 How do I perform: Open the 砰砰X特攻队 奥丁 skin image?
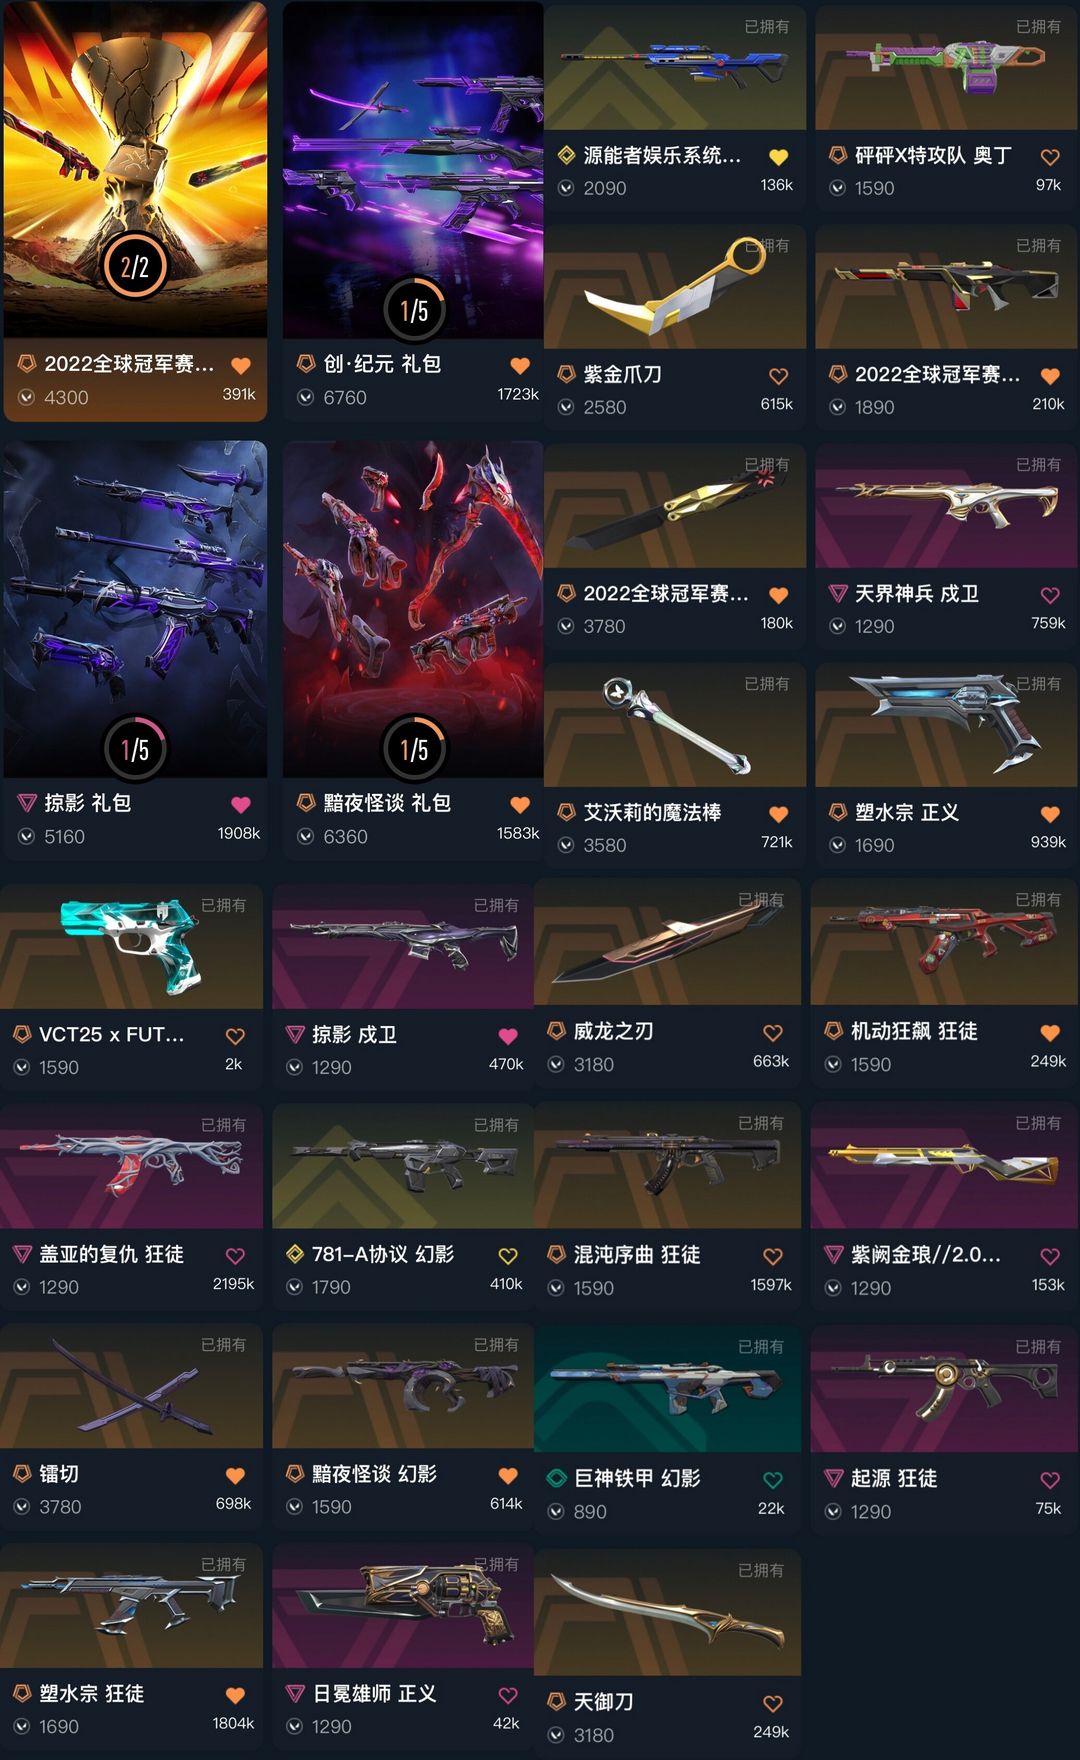pos(946,67)
